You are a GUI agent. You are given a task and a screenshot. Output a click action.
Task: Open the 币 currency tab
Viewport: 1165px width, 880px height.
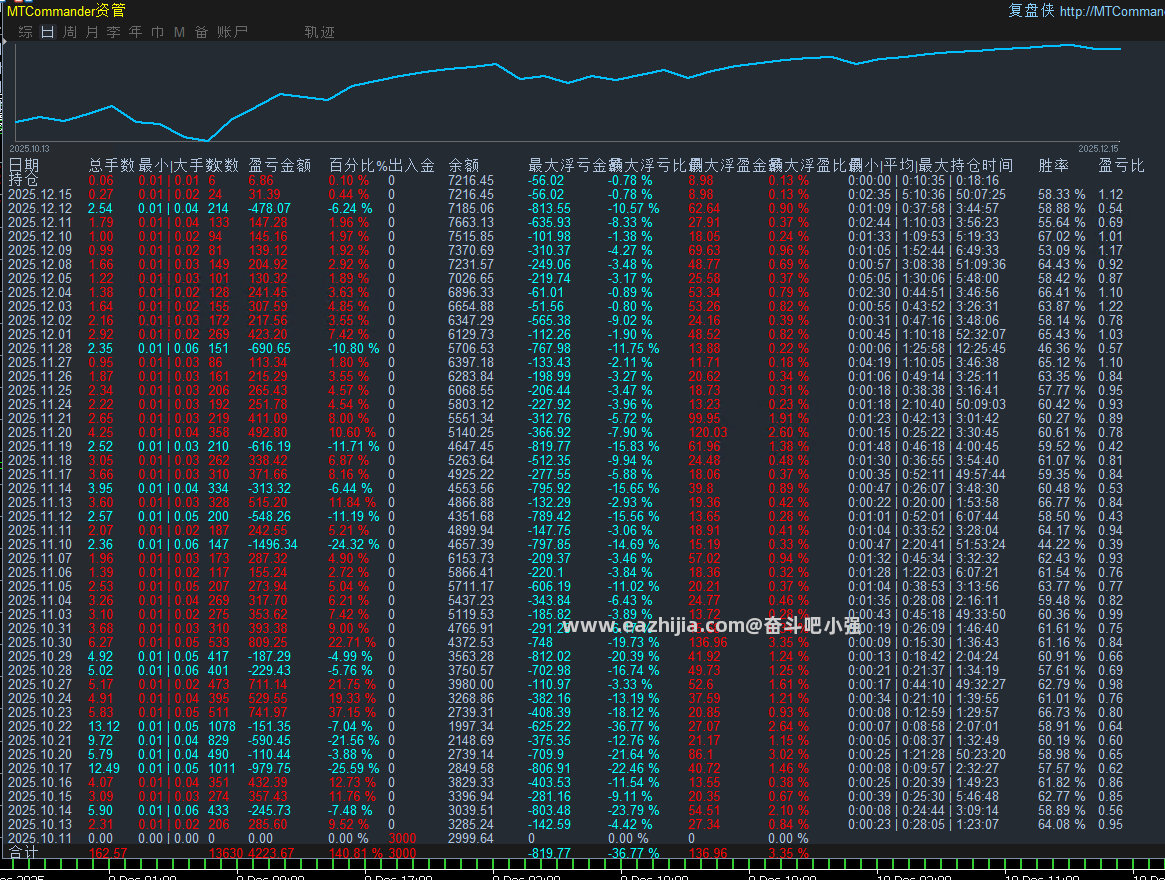pyautogui.click(x=158, y=32)
